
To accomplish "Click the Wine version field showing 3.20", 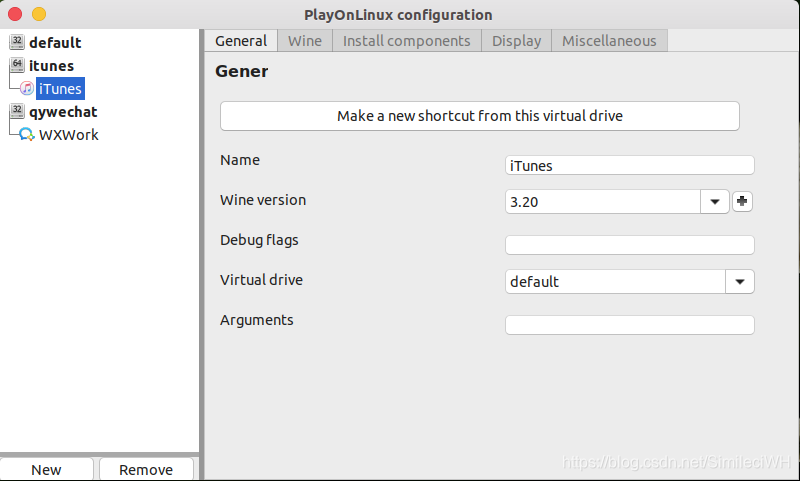I will (x=603, y=201).
